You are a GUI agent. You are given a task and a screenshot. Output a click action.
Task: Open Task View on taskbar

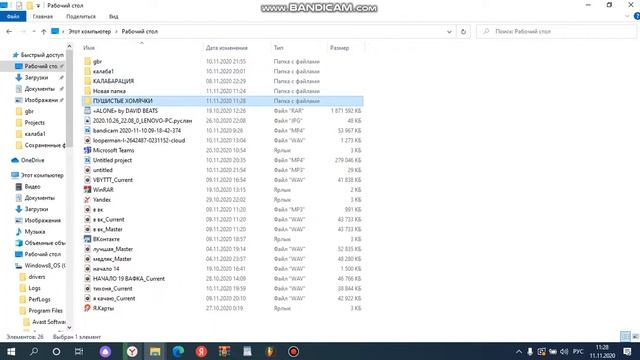(x=79, y=351)
